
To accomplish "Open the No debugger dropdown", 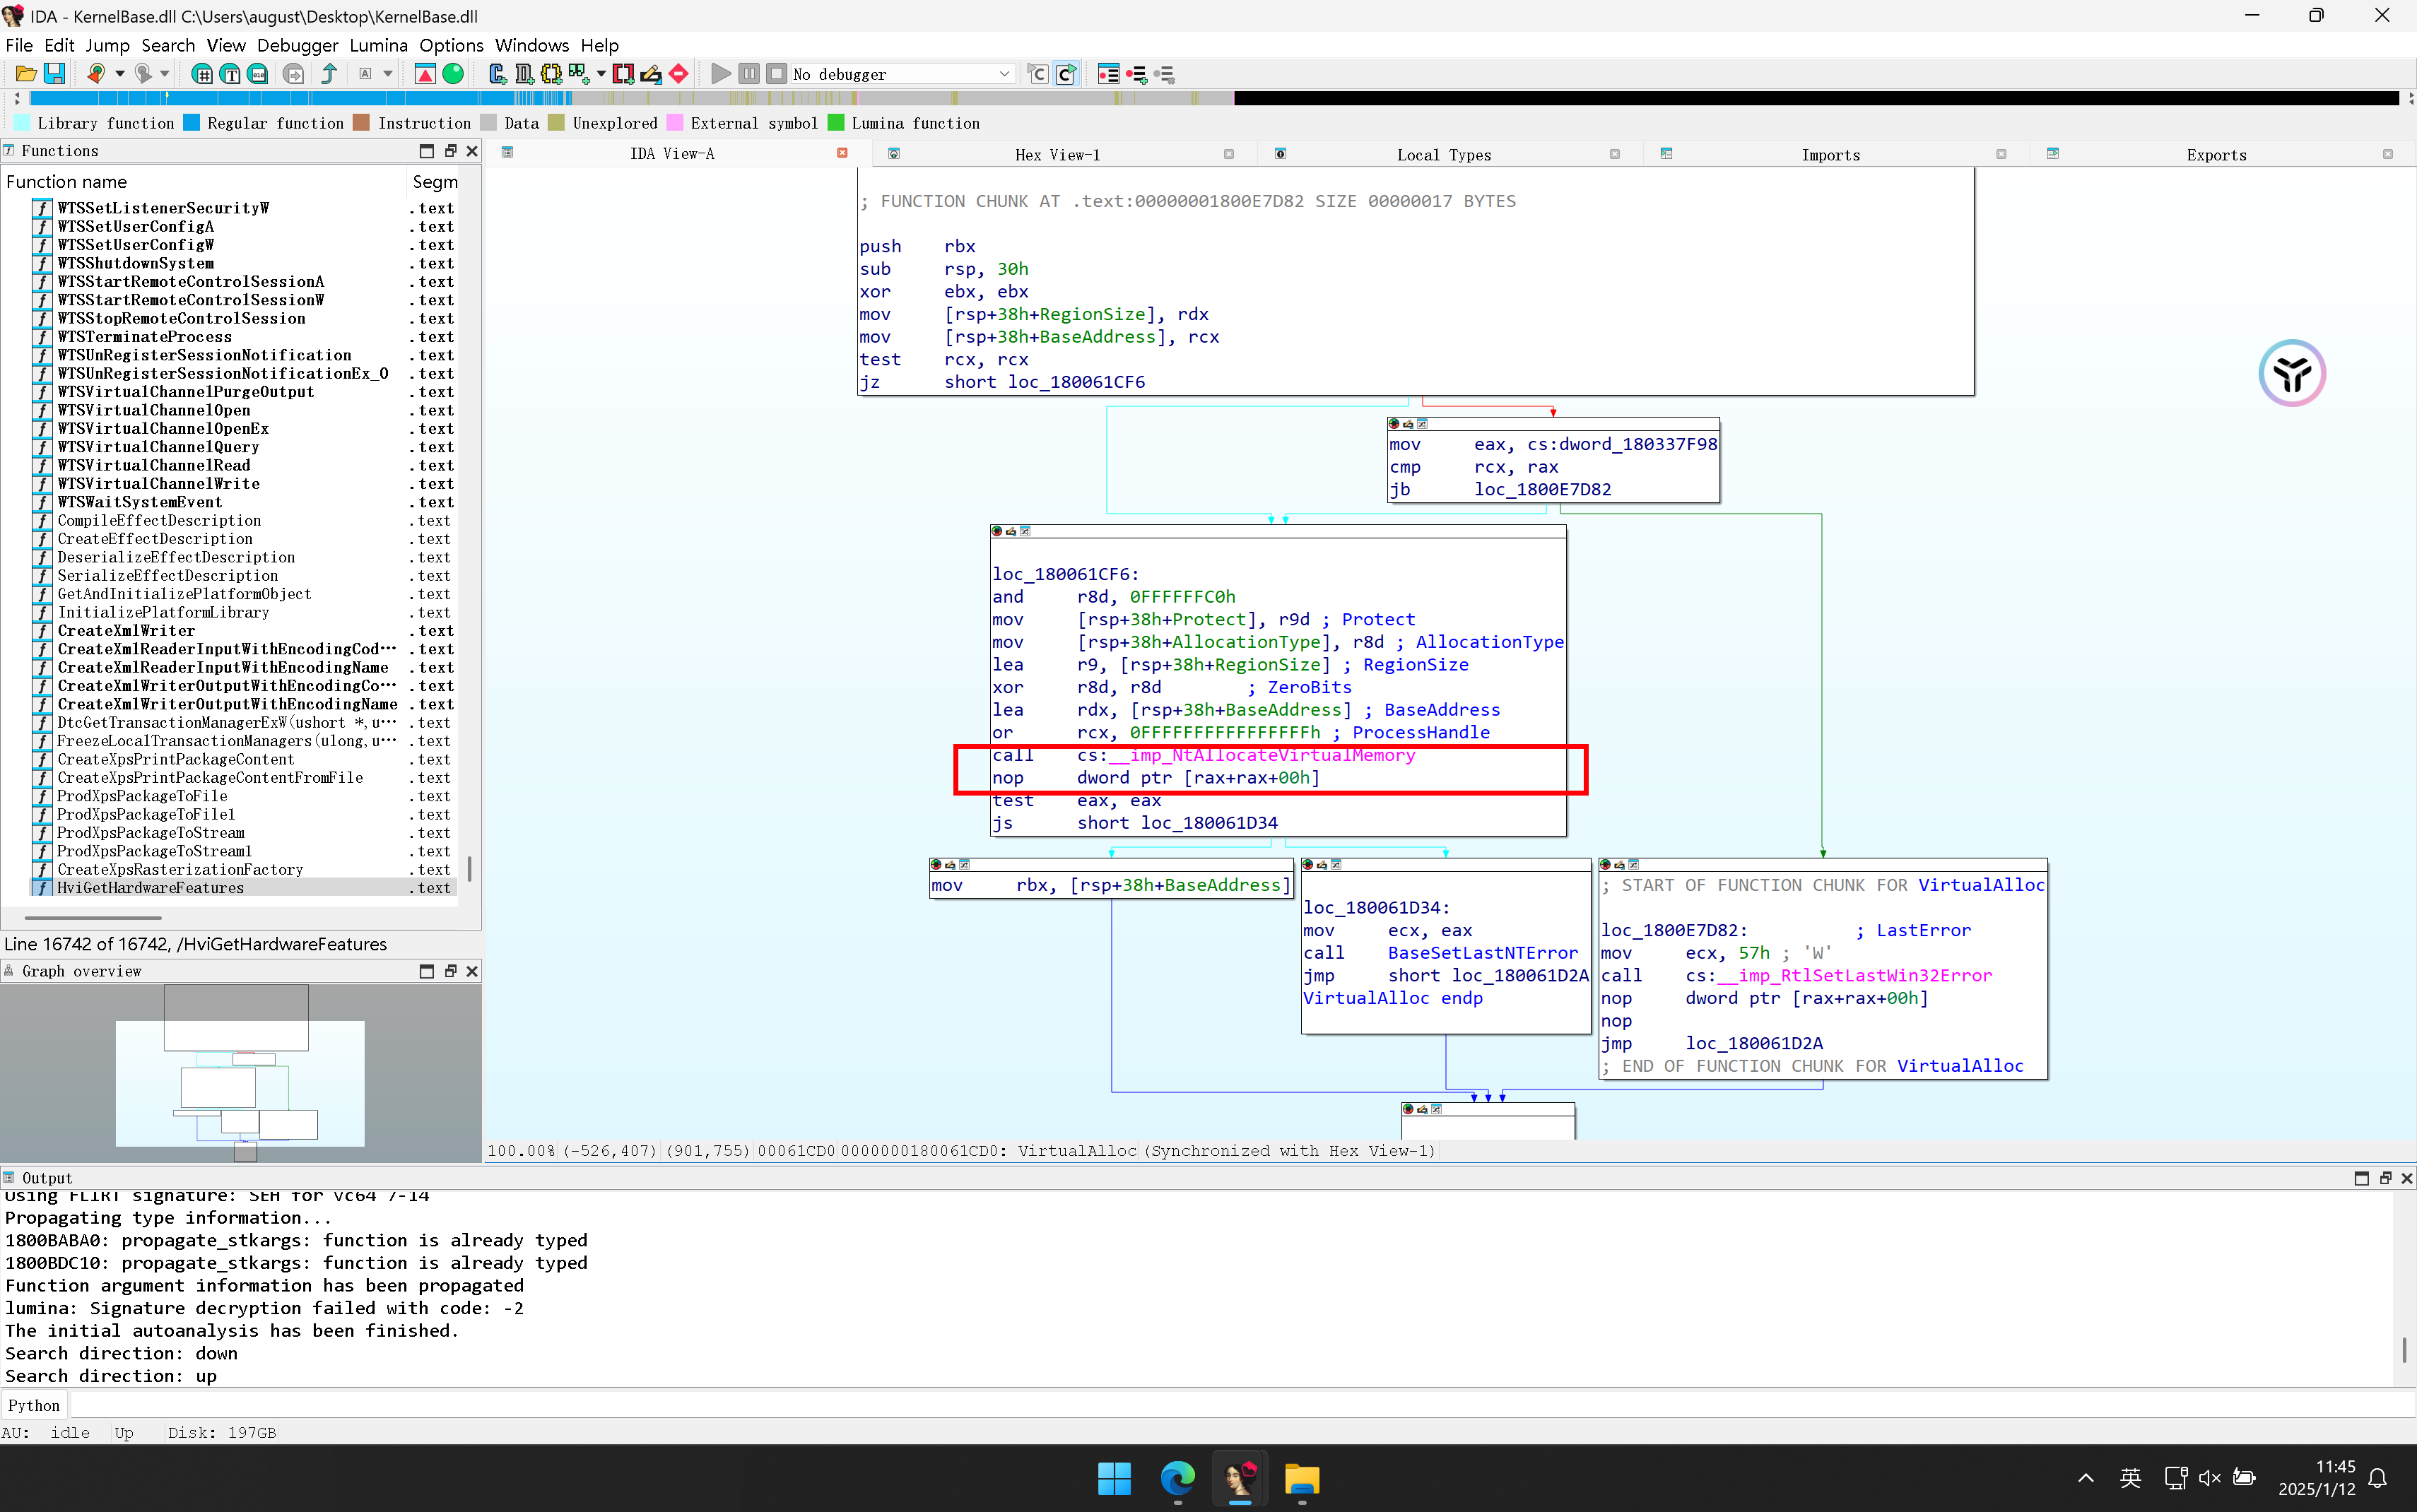I will click(1003, 74).
